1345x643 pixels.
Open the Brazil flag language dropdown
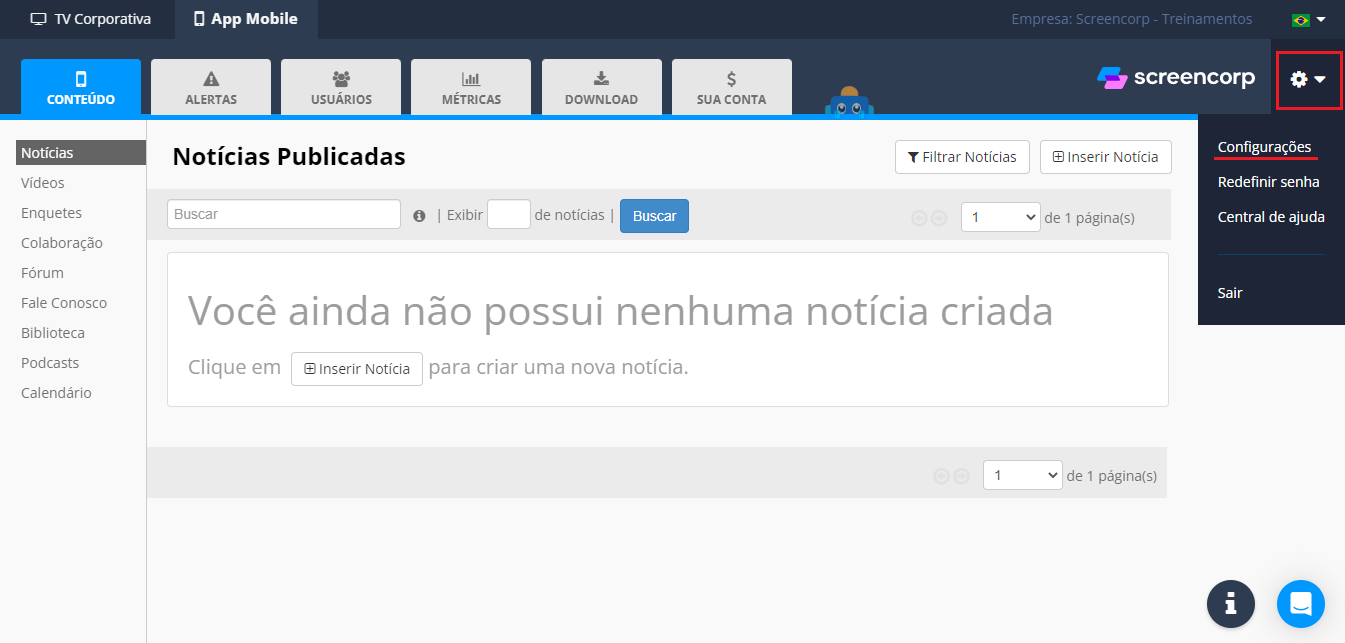click(x=1308, y=19)
